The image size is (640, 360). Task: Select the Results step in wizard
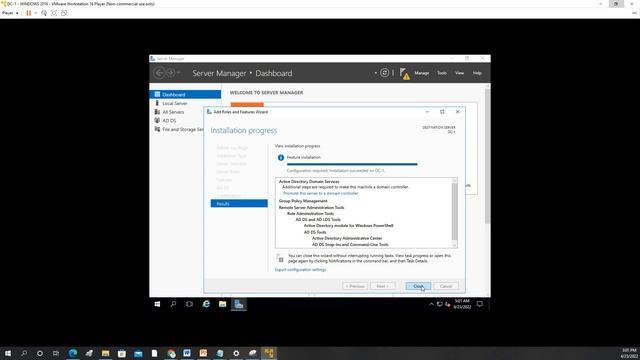click(x=239, y=203)
